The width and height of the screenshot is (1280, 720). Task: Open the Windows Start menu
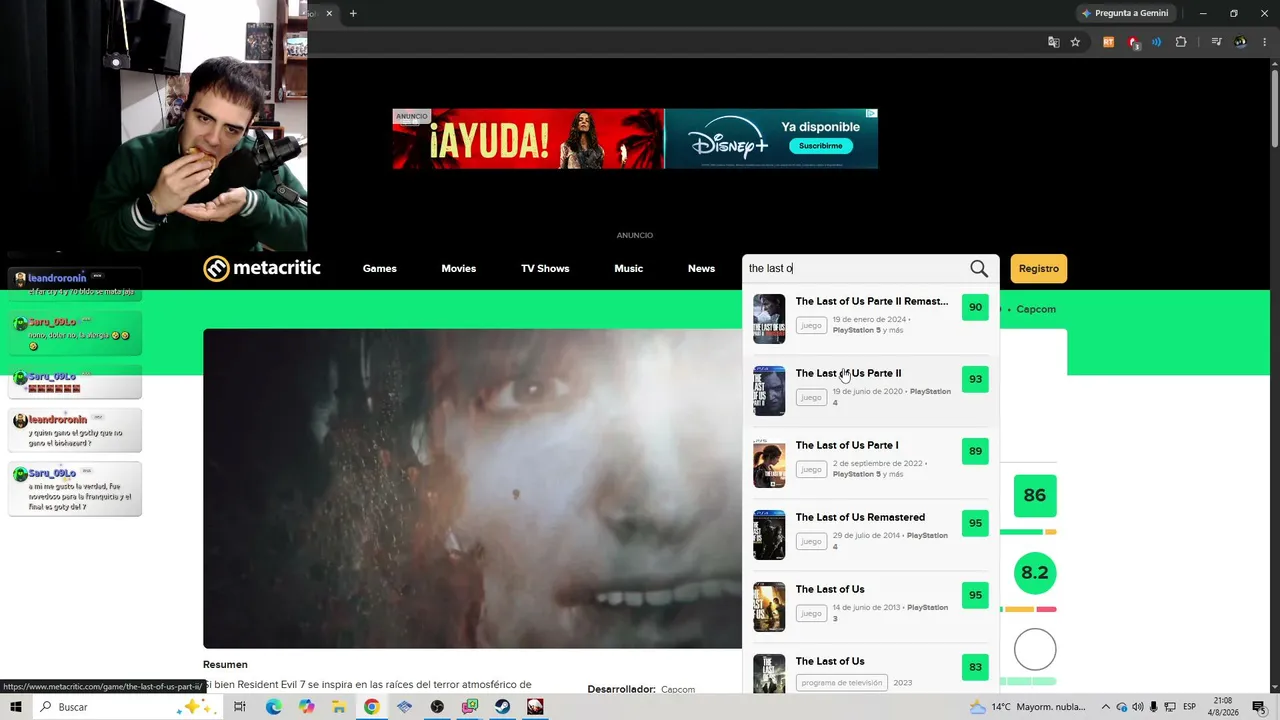(16, 707)
